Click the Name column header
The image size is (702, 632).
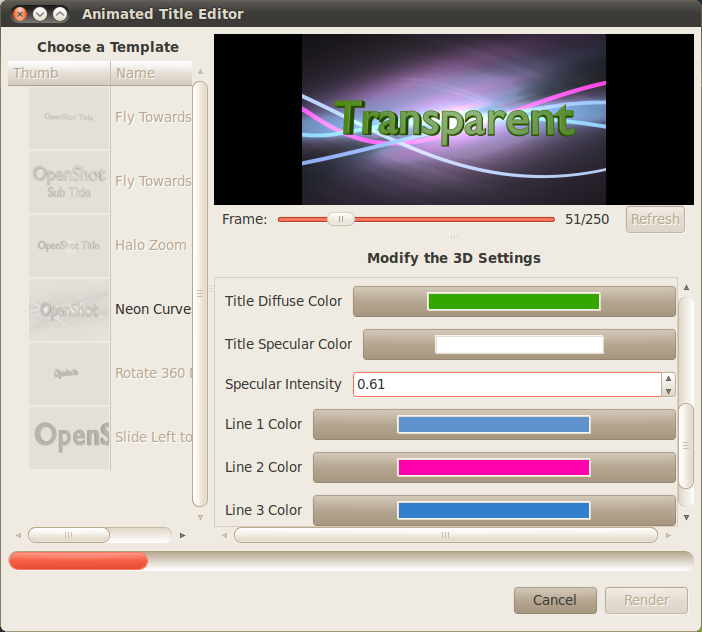150,73
